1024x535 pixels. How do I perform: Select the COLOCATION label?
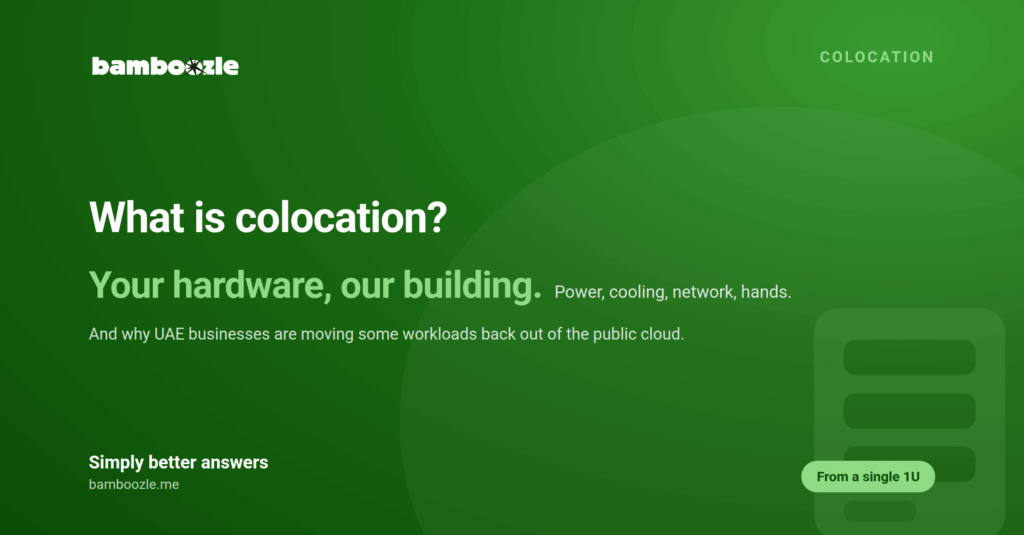pyautogui.click(x=876, y=57)
